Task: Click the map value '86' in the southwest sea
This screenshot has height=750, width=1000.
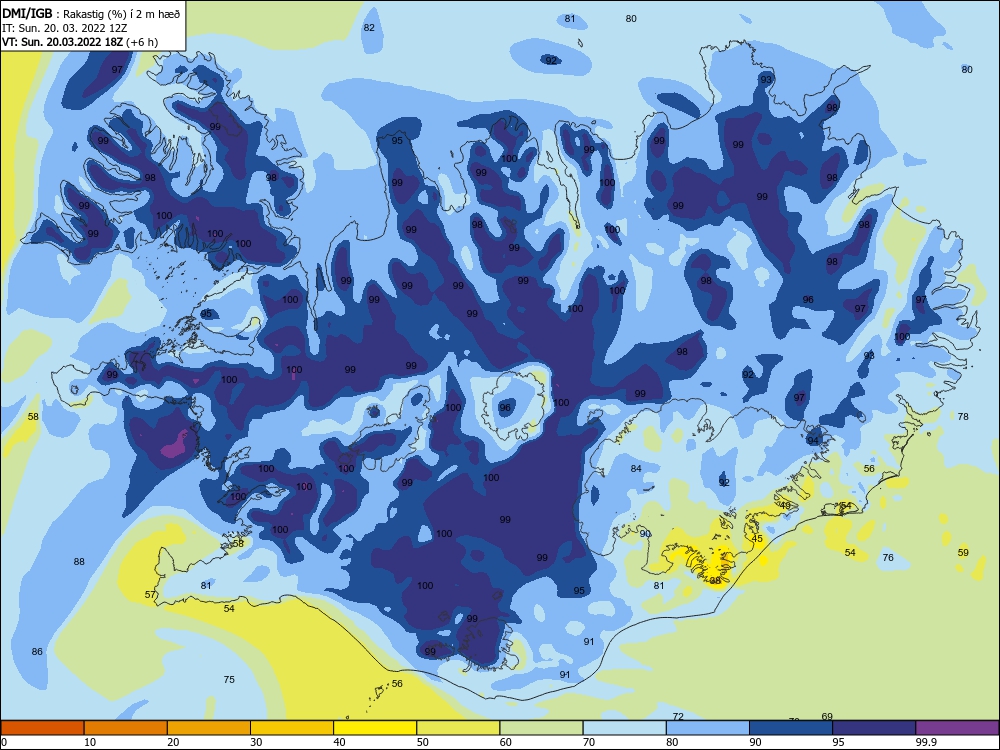Action: point(38,652)
